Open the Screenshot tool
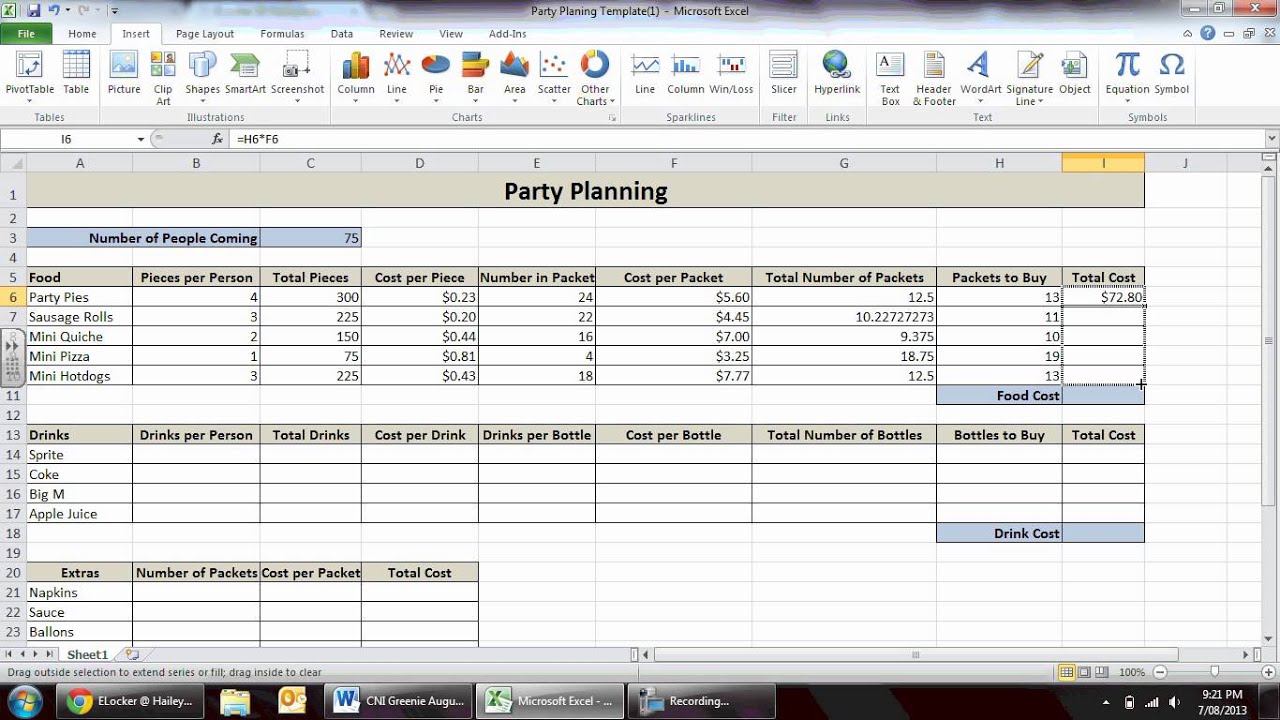Image resolution: width=1280 pixels, height=720 pixels. [297, 78]
